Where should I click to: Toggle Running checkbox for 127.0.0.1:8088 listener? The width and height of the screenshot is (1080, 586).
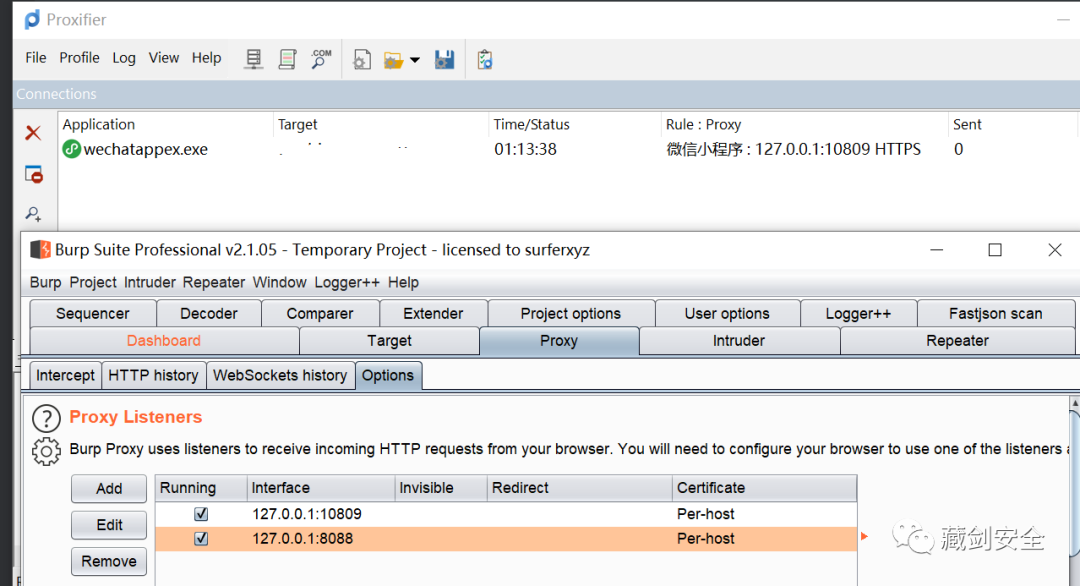point(201,538)
